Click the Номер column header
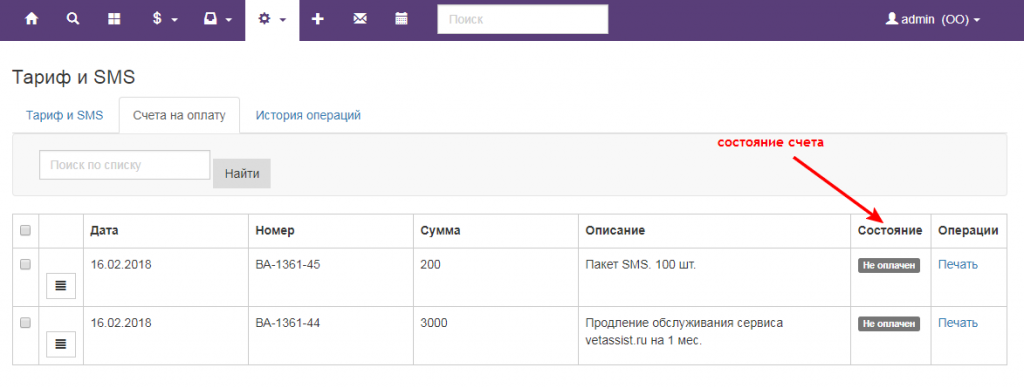The image size is (1024, 388). [275, 231]
